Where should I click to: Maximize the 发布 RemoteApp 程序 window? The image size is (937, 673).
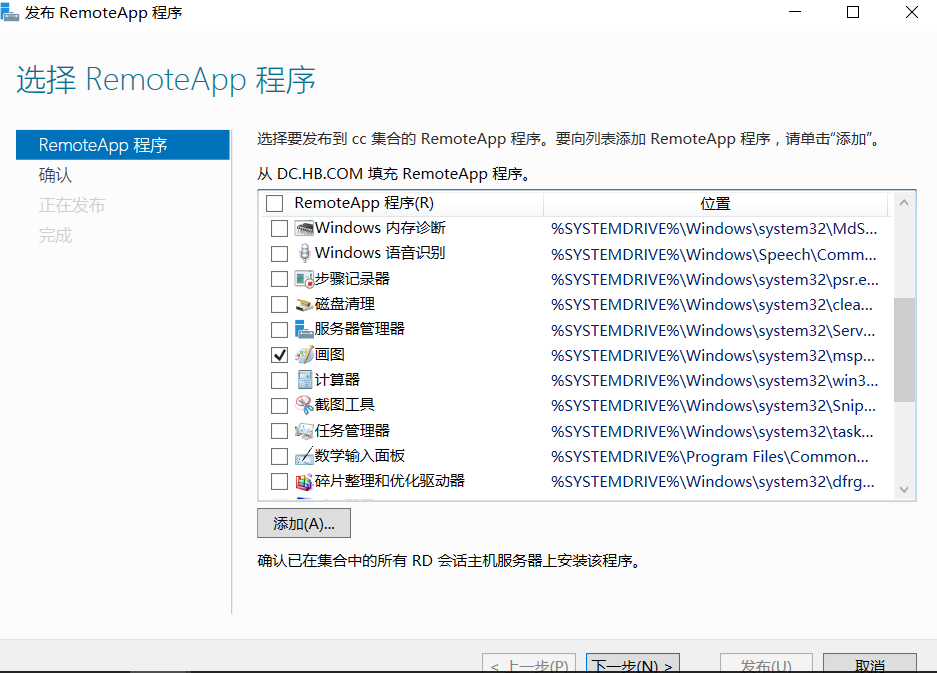click(x=853, y=12)
